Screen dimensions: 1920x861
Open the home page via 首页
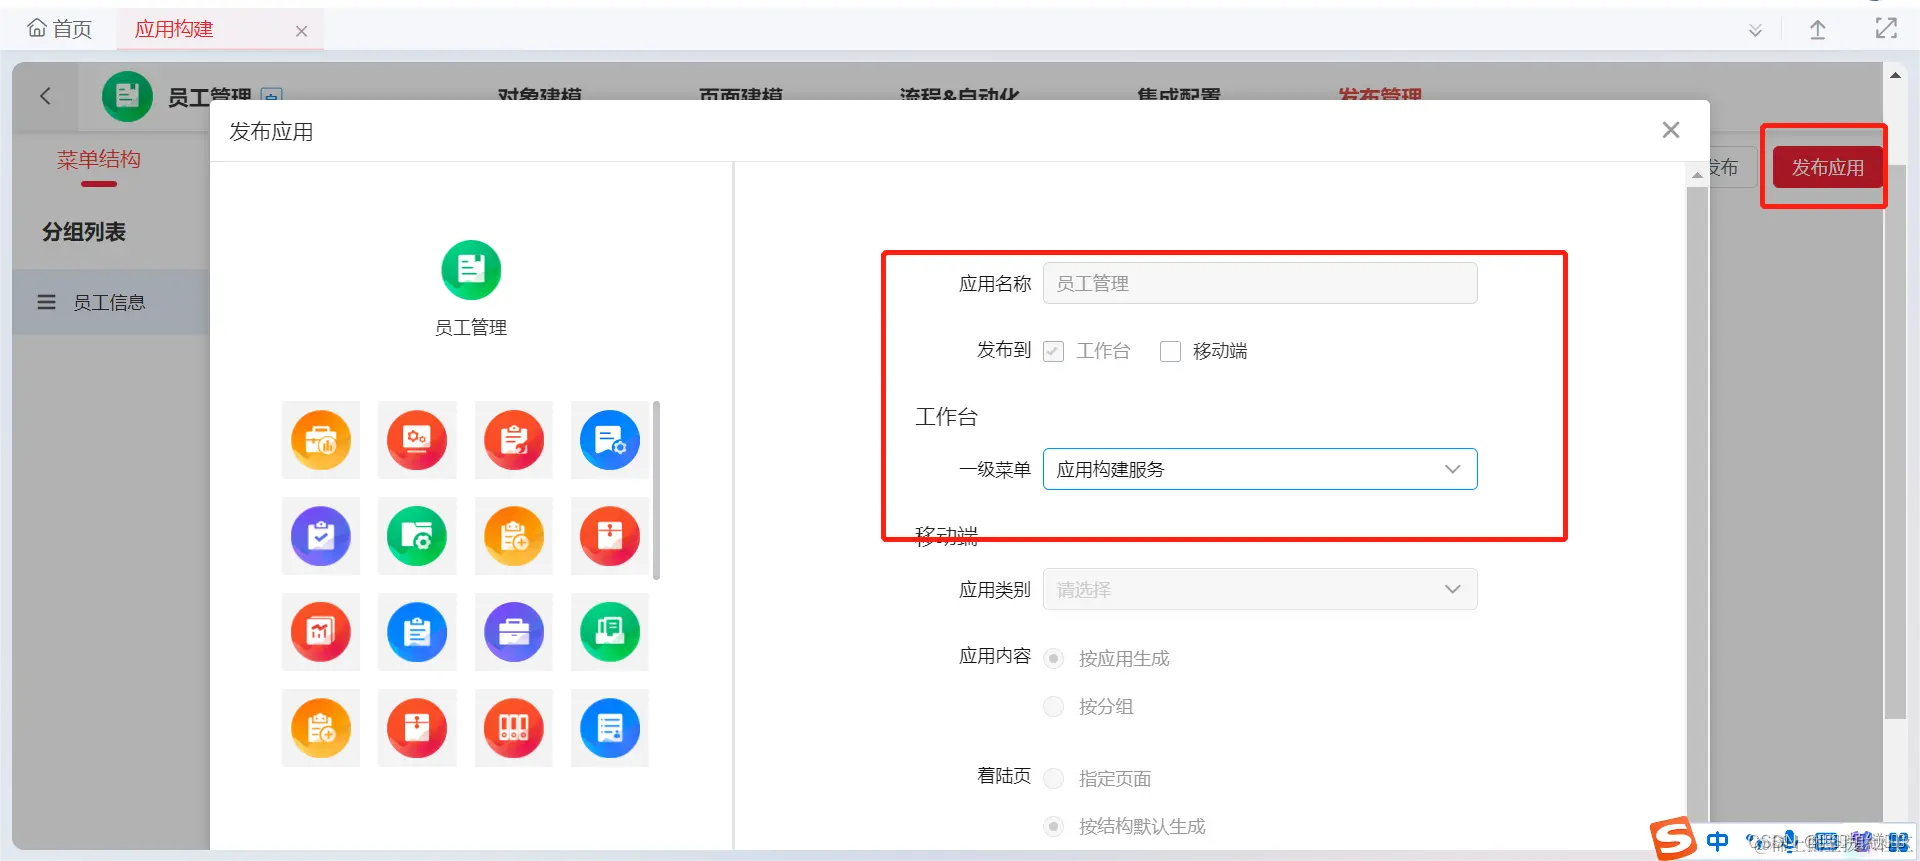[x=60, y=29]
